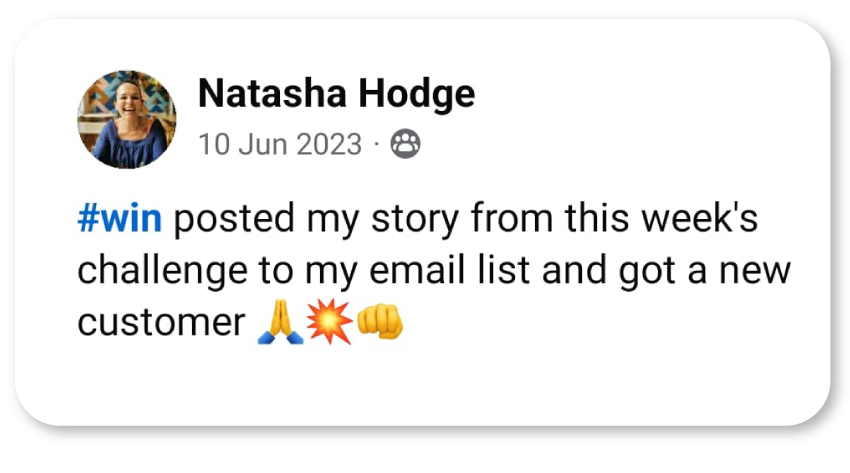Image resolution: width=850 pixels, height=473 pixels.
Task: Click the word "story" in the post
Action: point(415,219)
